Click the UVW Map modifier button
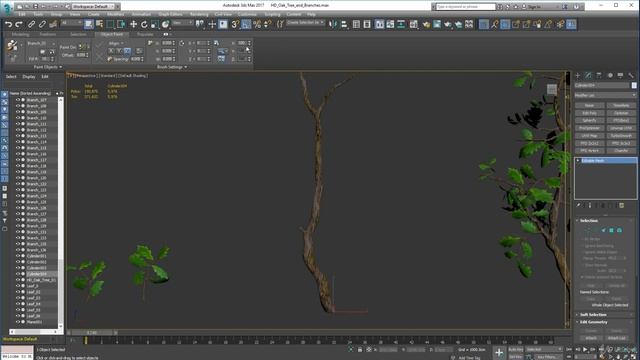Image resolution: width=640 pixels, height=360 pixels. coord(589,136)
